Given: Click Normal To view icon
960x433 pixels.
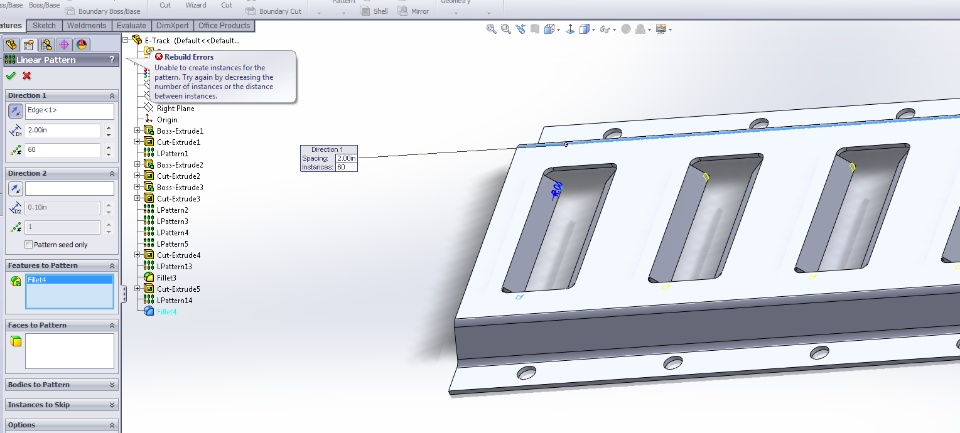Looking at the screenshot, I should click(x=570, y=29).
